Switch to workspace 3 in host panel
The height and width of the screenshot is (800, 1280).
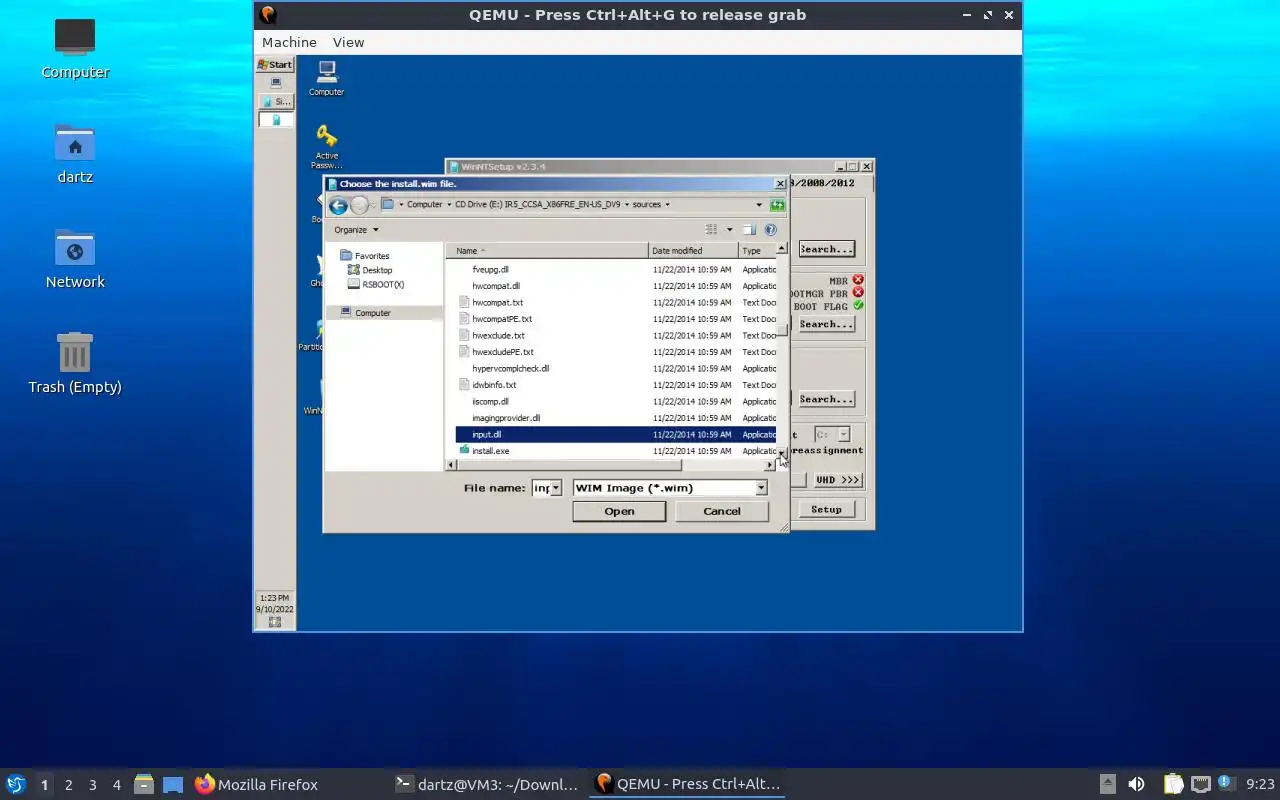coord(92,785)
